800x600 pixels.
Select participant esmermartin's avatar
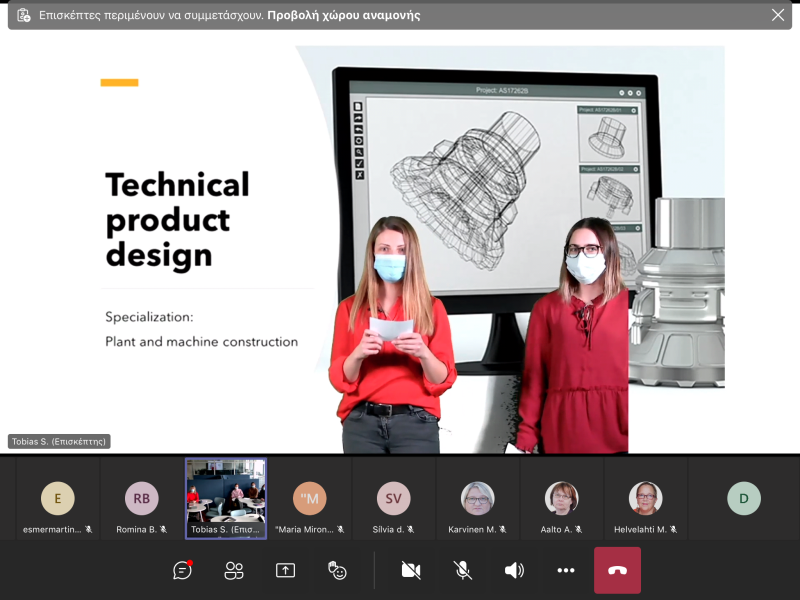(58, 498)
